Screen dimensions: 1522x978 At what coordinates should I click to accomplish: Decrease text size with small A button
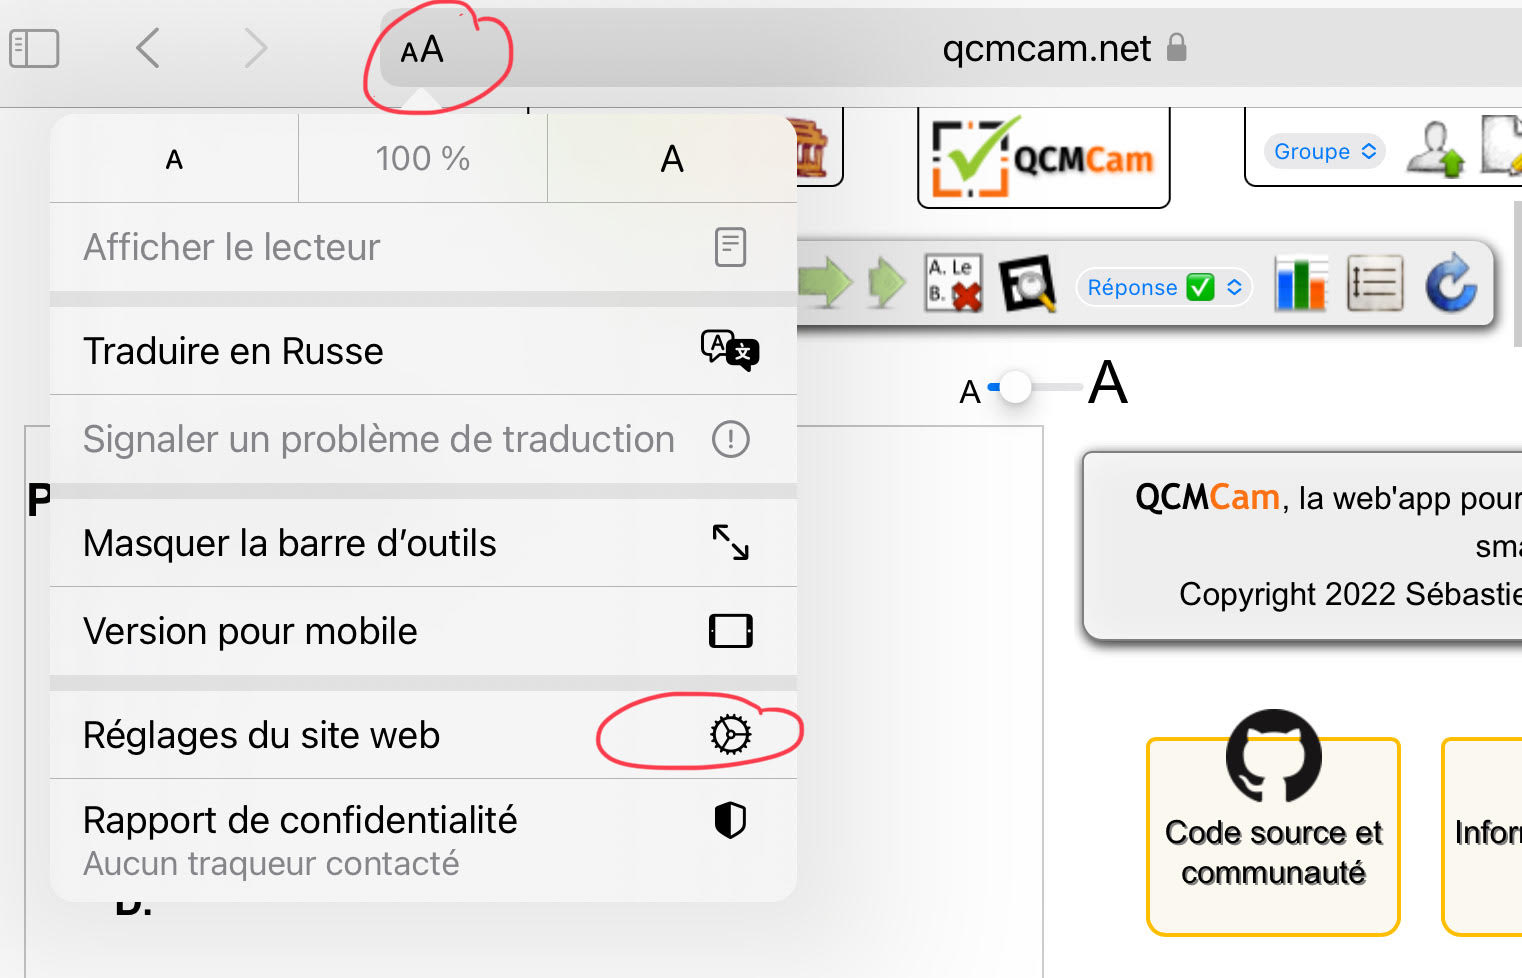pos(174,159)
